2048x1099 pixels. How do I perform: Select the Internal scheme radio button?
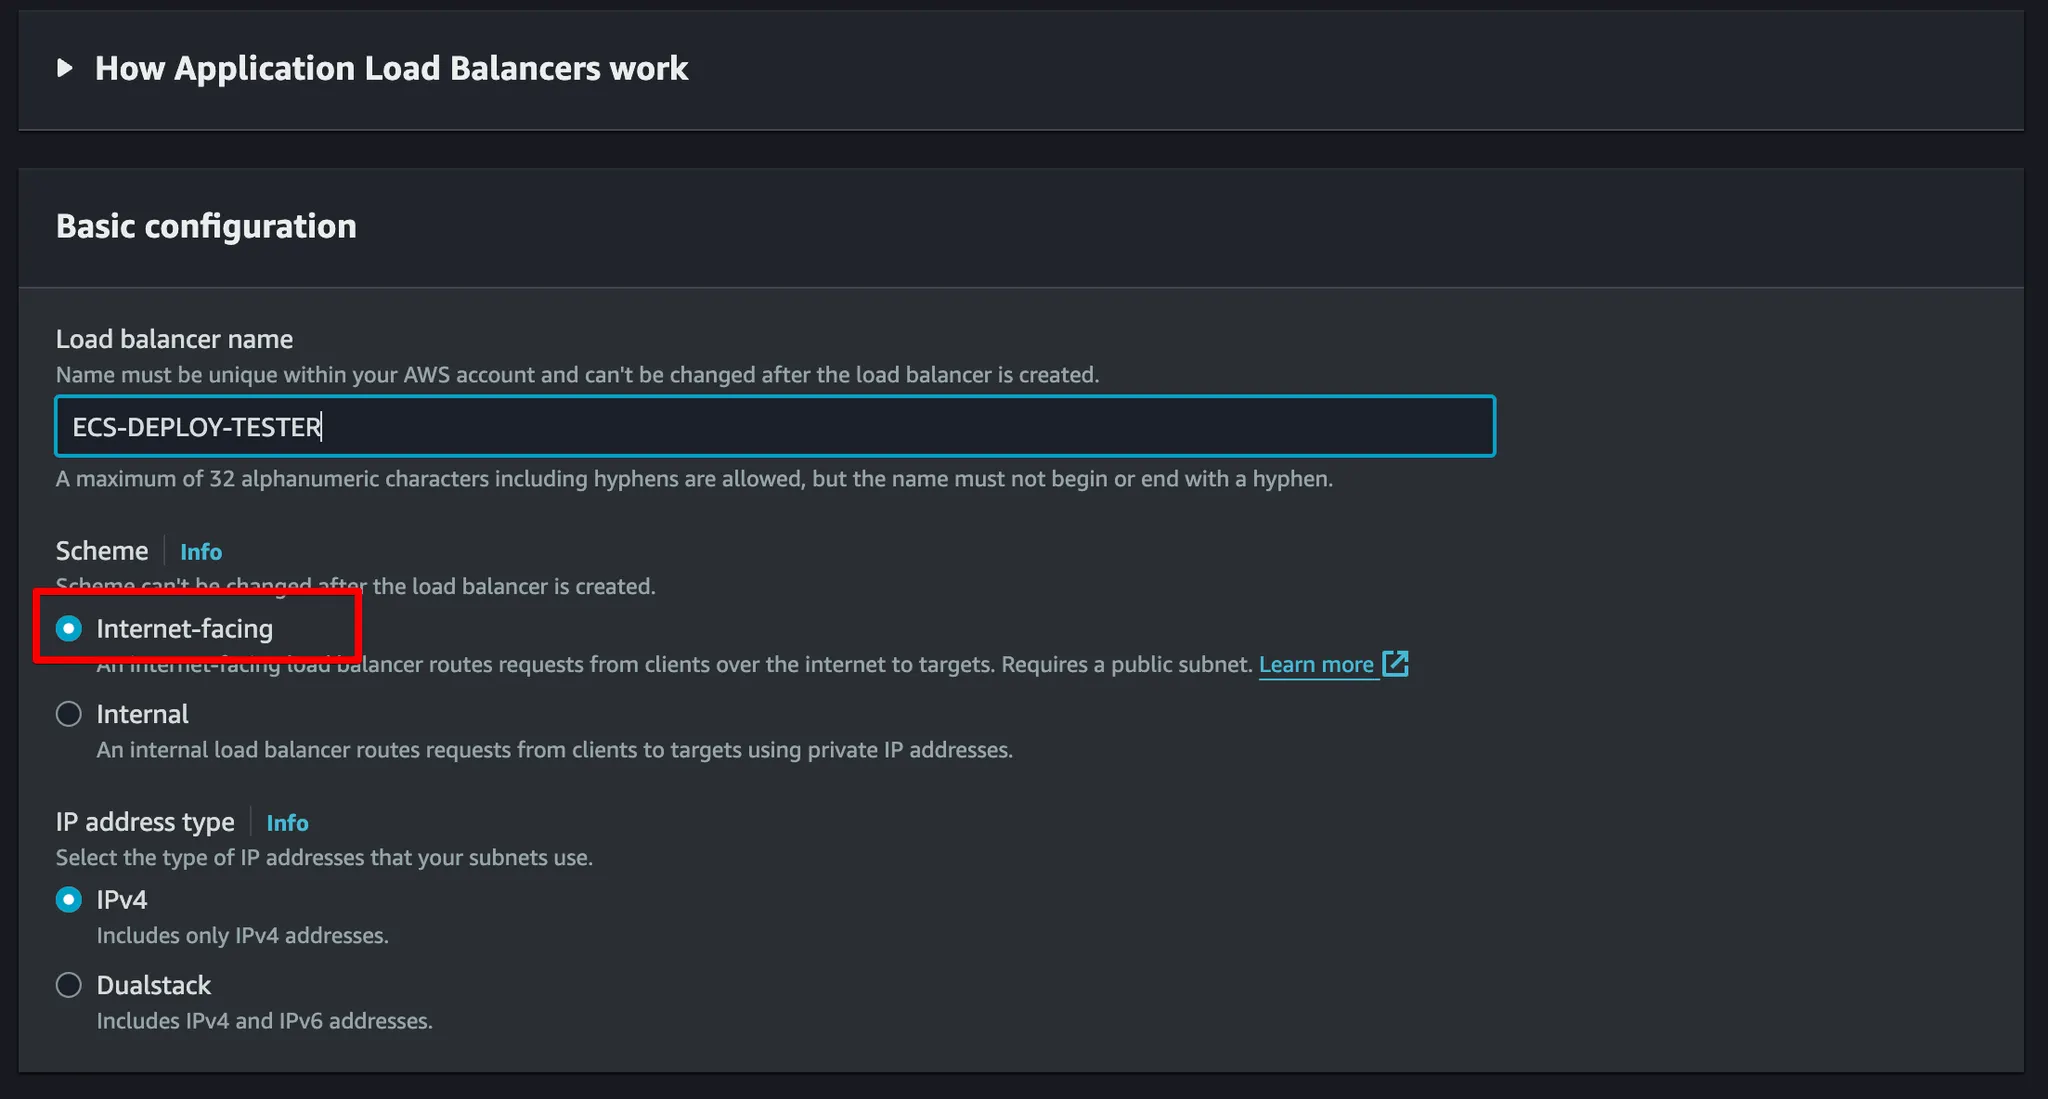(x=69, y=714)
